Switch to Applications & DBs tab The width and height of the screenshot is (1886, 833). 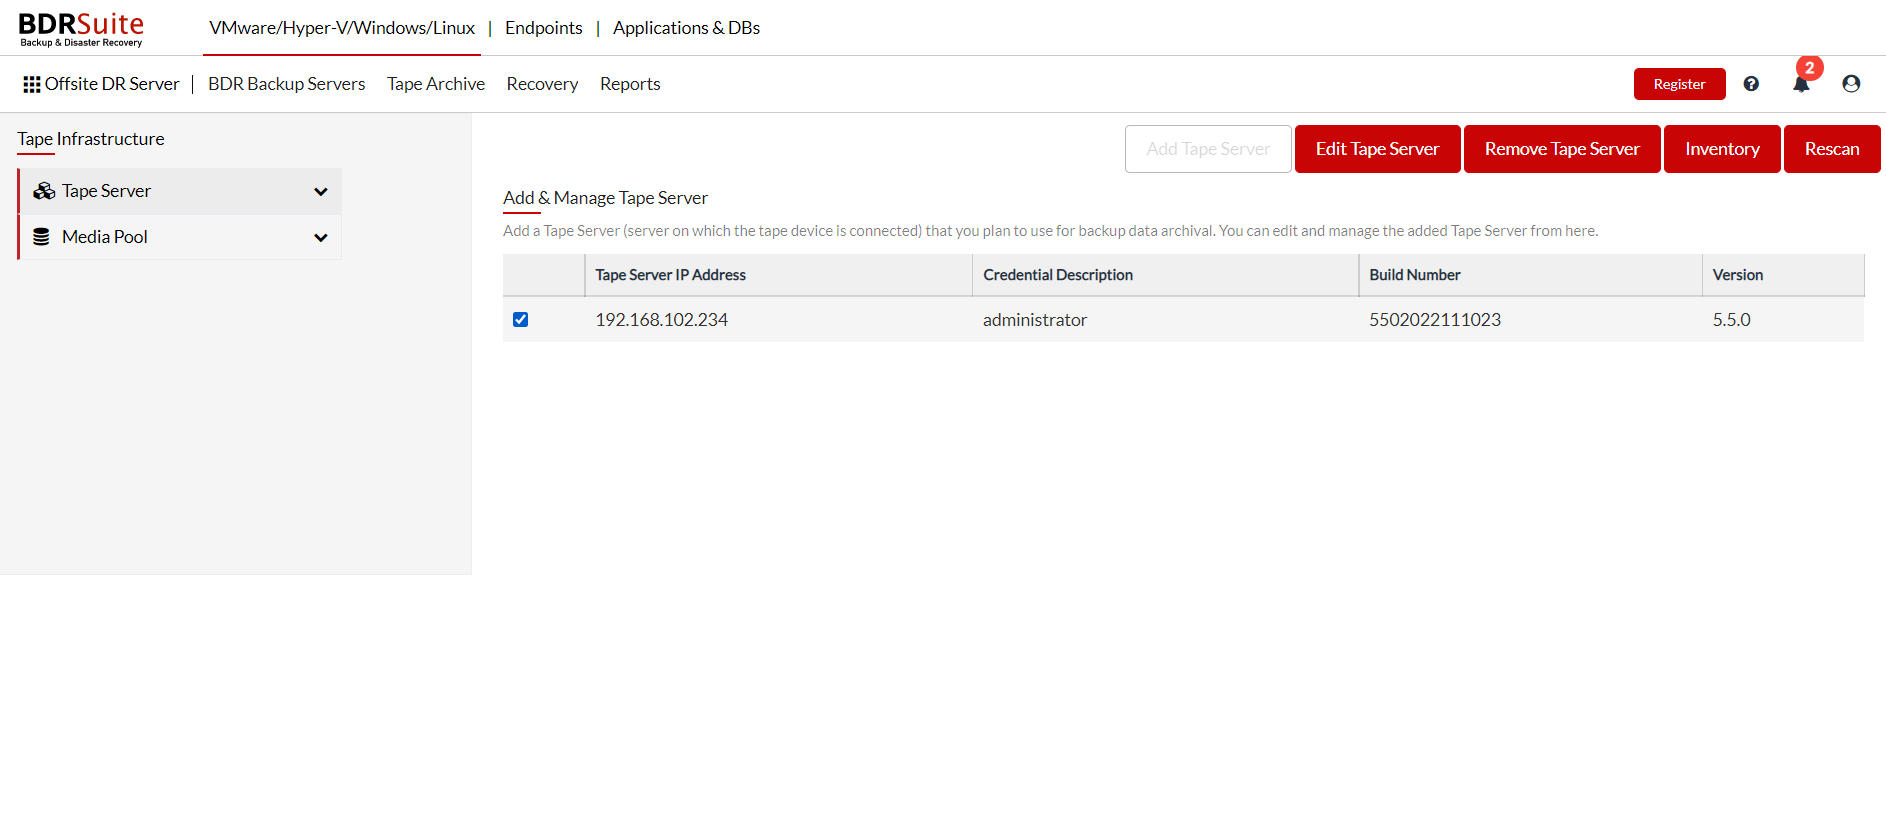tap(686, 28)
